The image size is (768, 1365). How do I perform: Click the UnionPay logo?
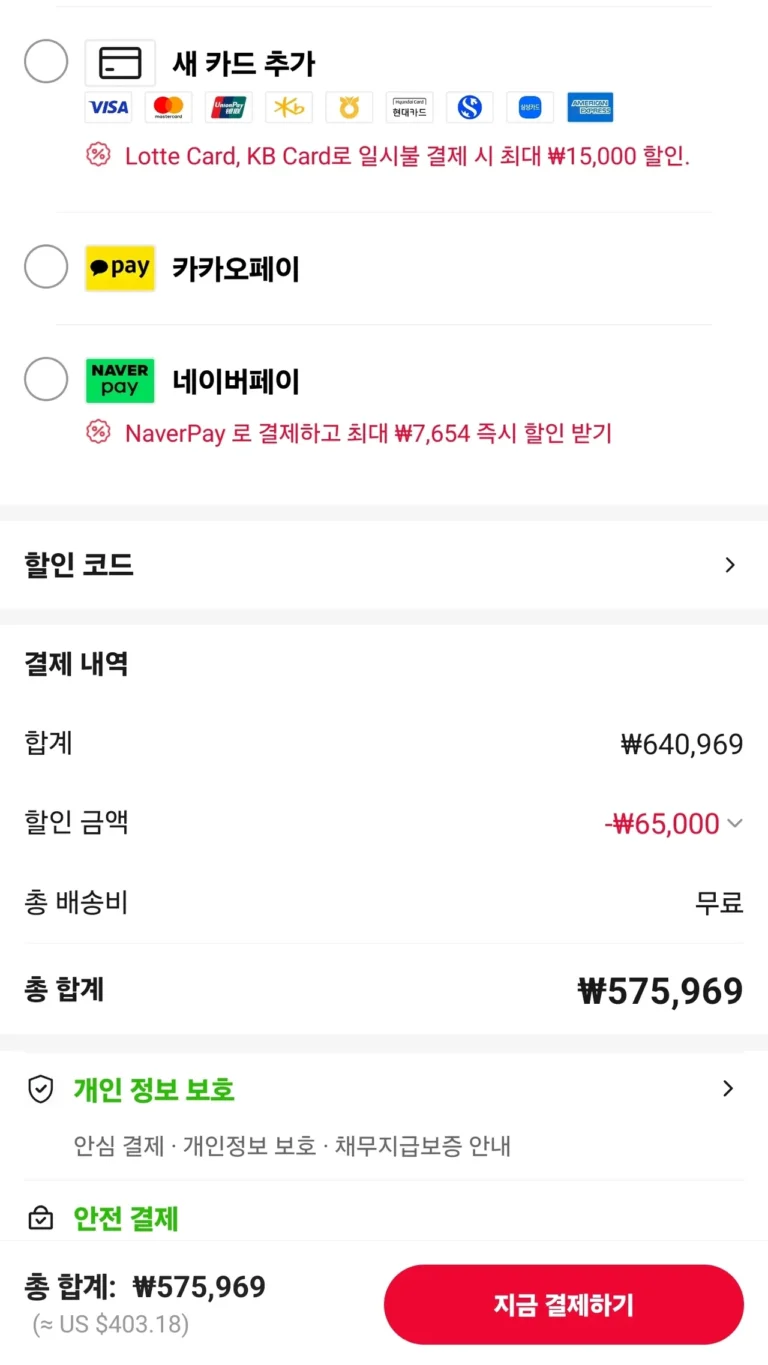pos(229,107)
